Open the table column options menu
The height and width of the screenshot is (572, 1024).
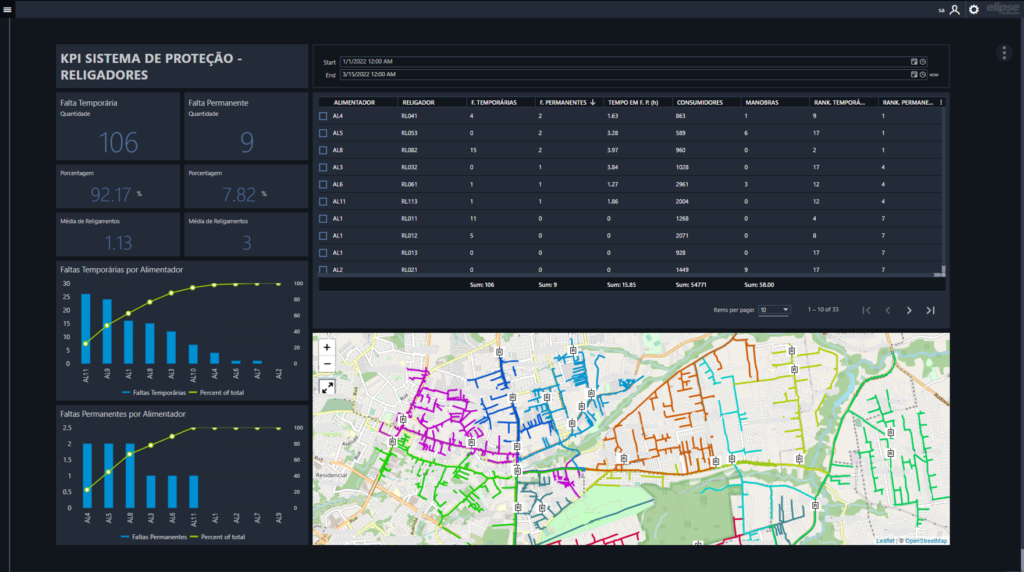tap(941, 103)
